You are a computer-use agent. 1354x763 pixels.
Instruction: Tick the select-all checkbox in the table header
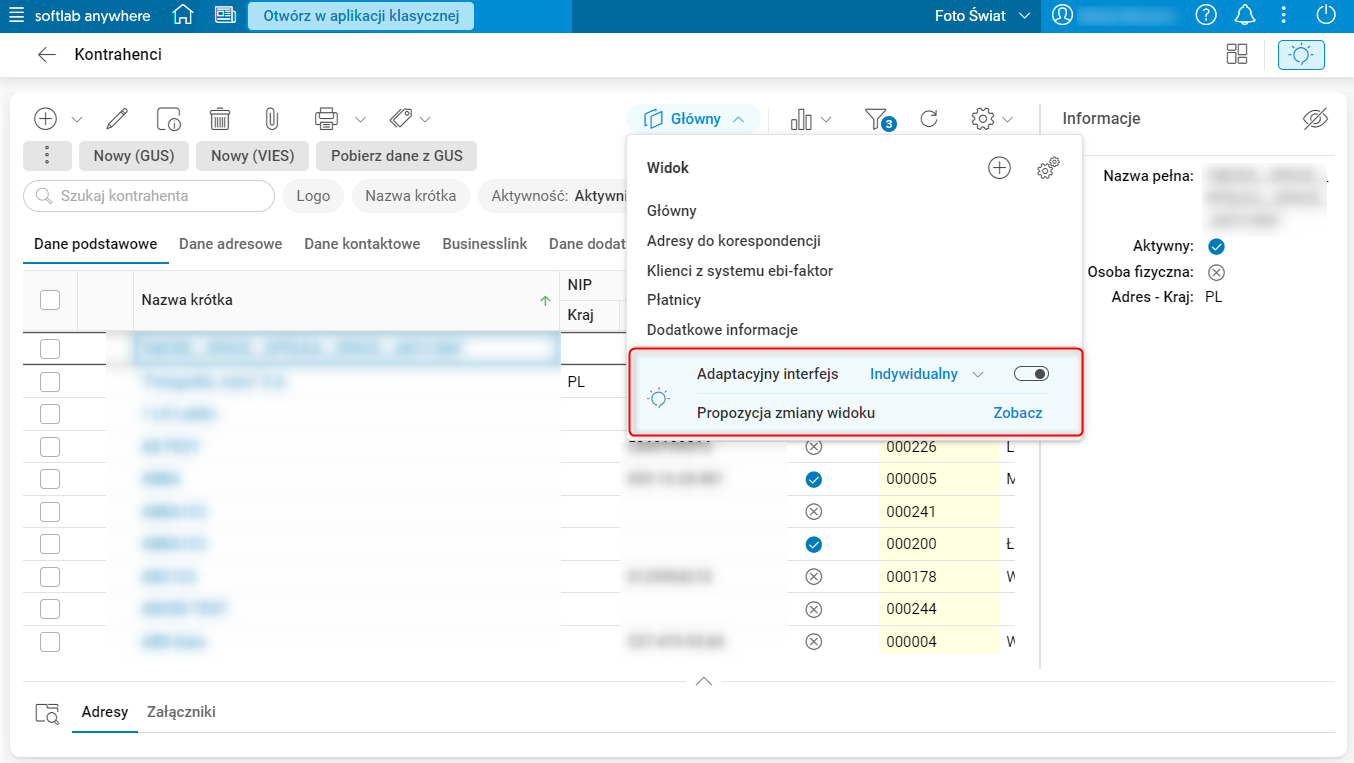tap(50, 300)
